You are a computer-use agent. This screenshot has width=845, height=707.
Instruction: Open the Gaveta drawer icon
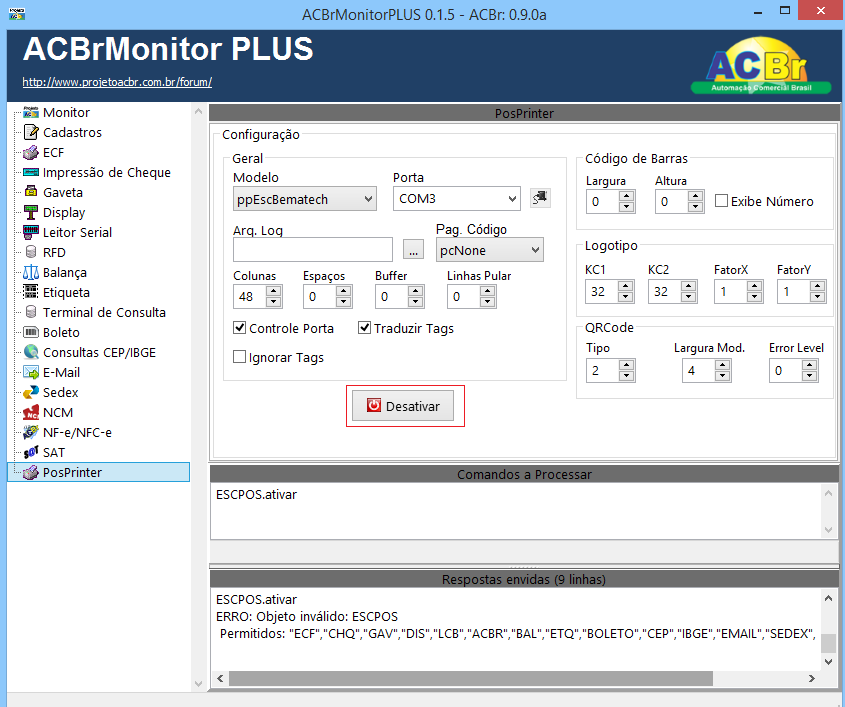tap(31, 192)
